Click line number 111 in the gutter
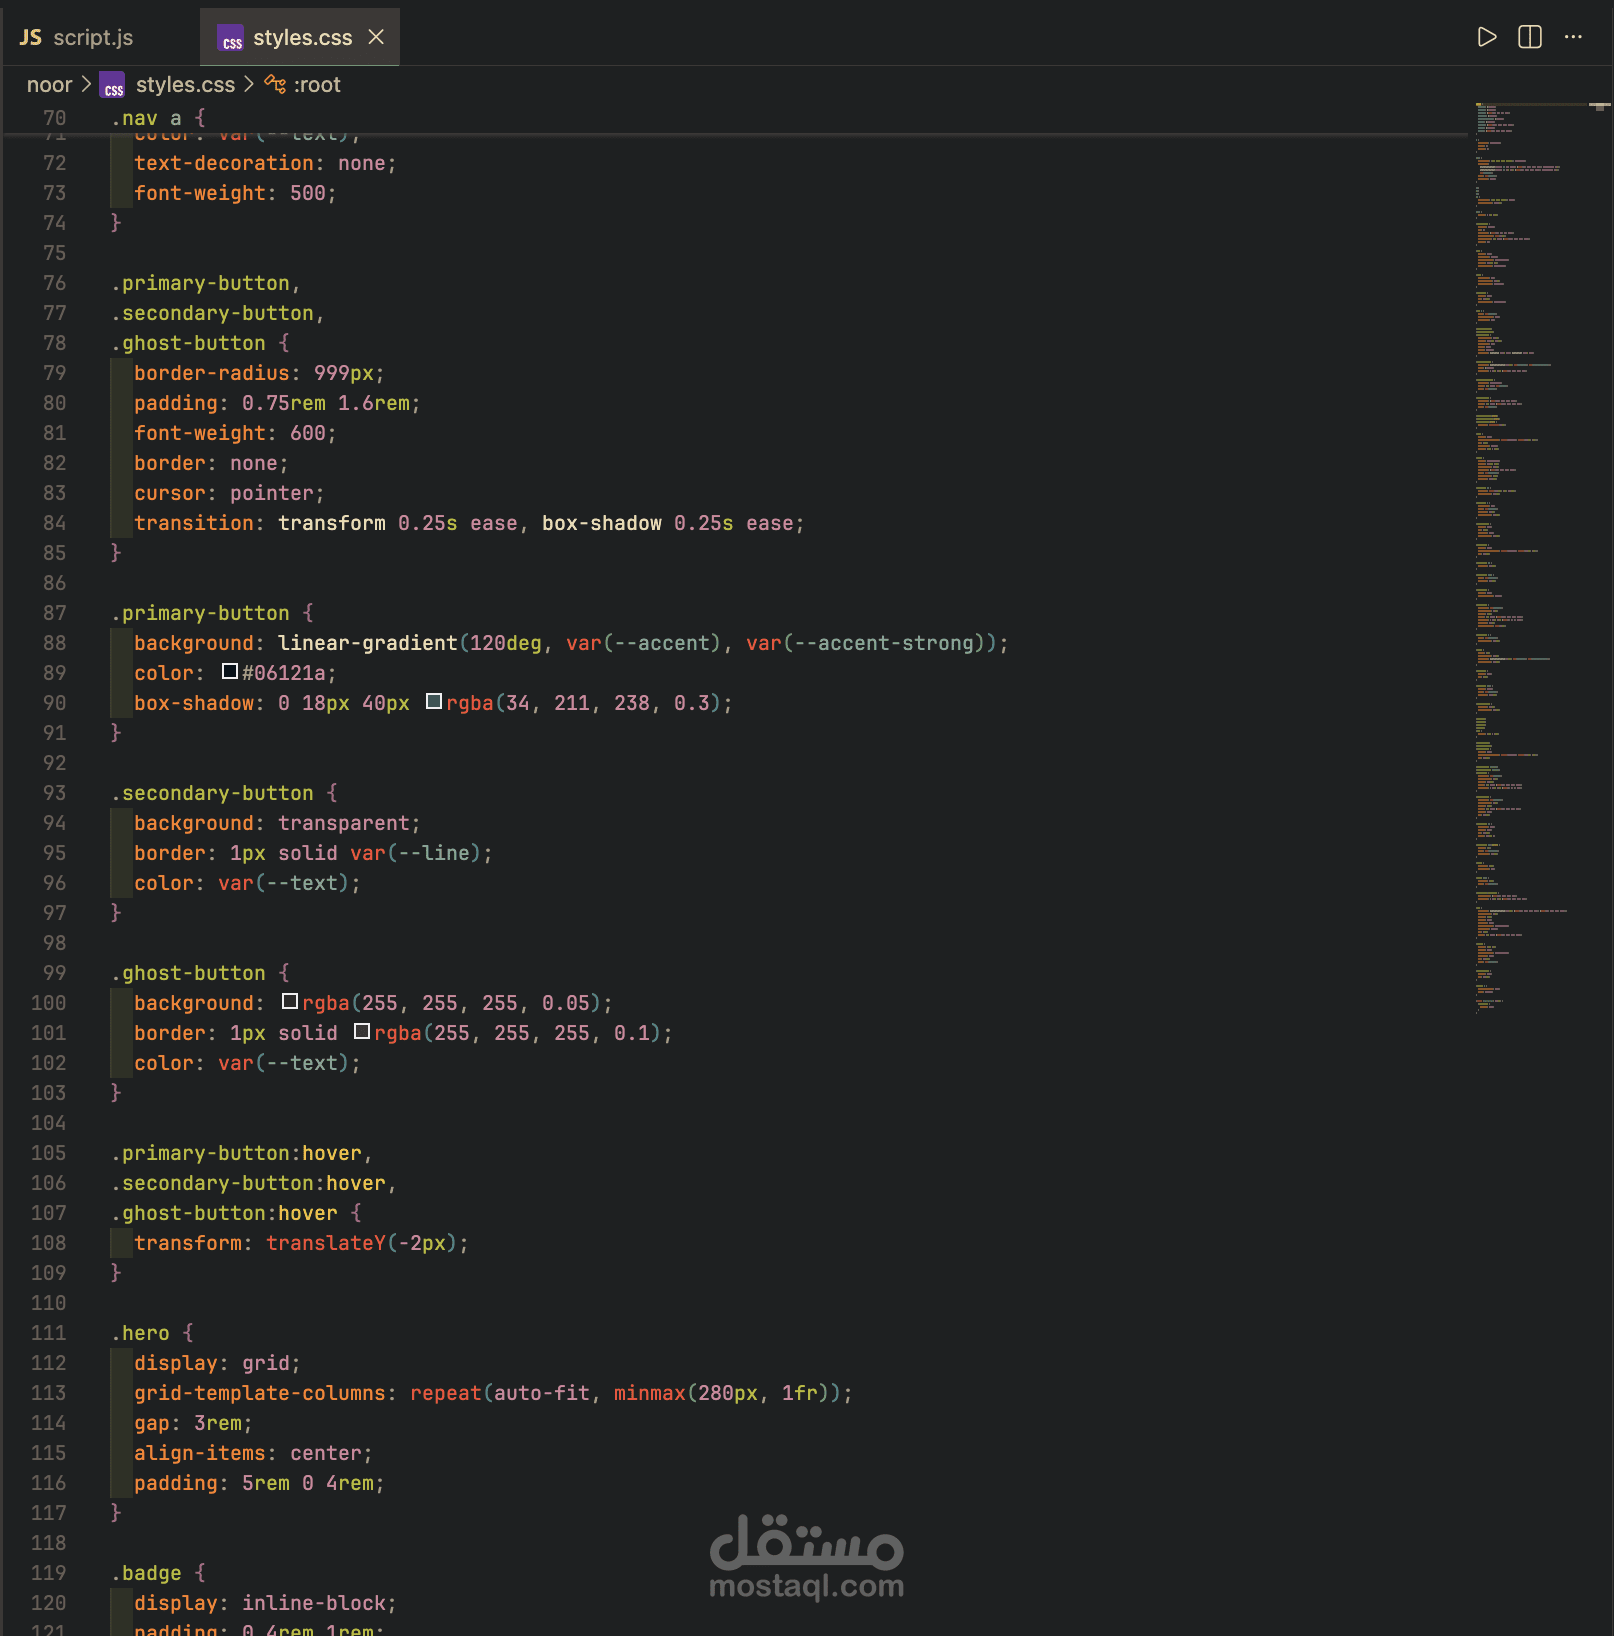The width and height of the screenshot is (1614, 1636). pos(48,1333)
